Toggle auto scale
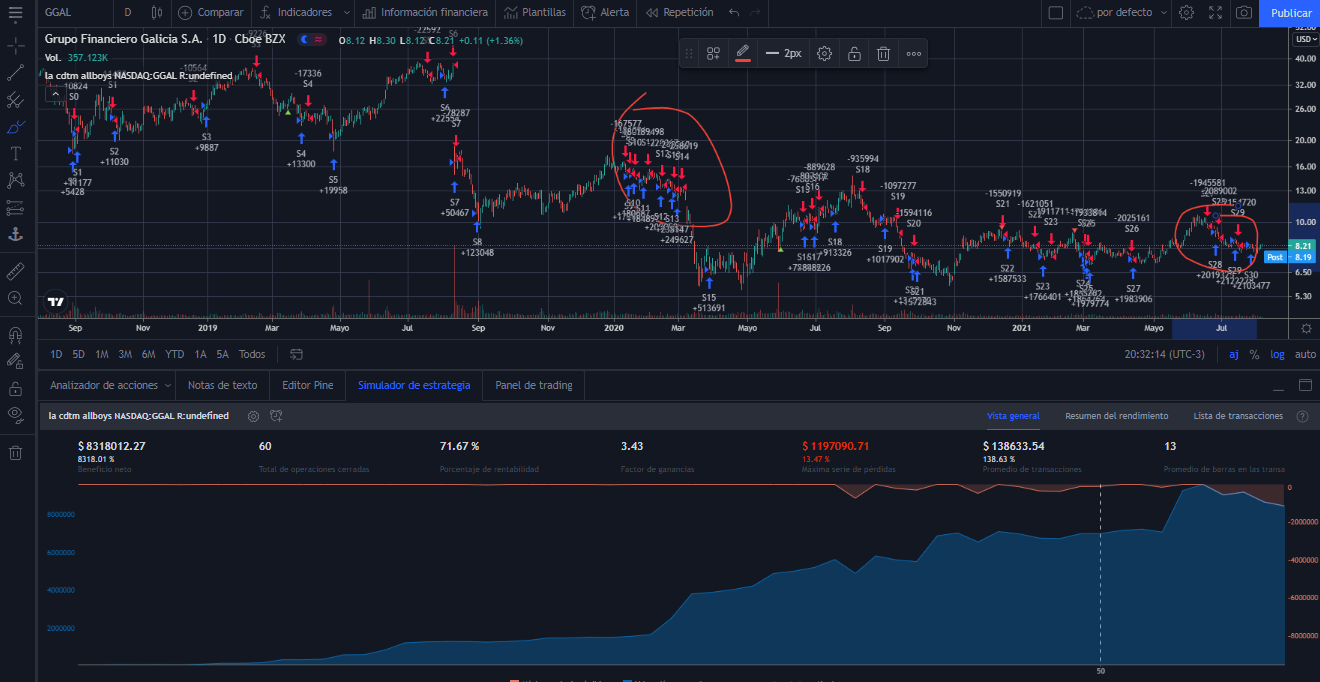 (1305, 354)
